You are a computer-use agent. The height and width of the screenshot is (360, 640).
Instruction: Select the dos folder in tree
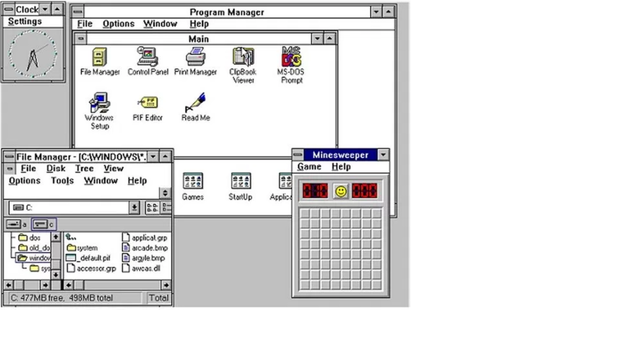coord(30,238)
